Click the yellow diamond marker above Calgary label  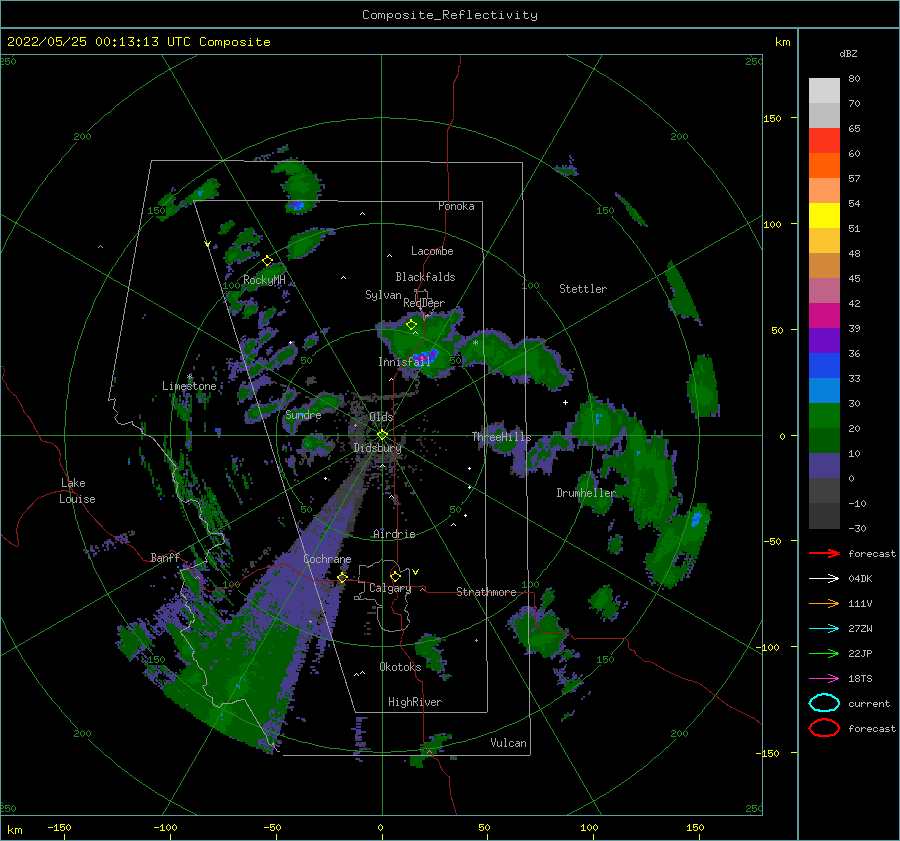(x=395, y=576)
